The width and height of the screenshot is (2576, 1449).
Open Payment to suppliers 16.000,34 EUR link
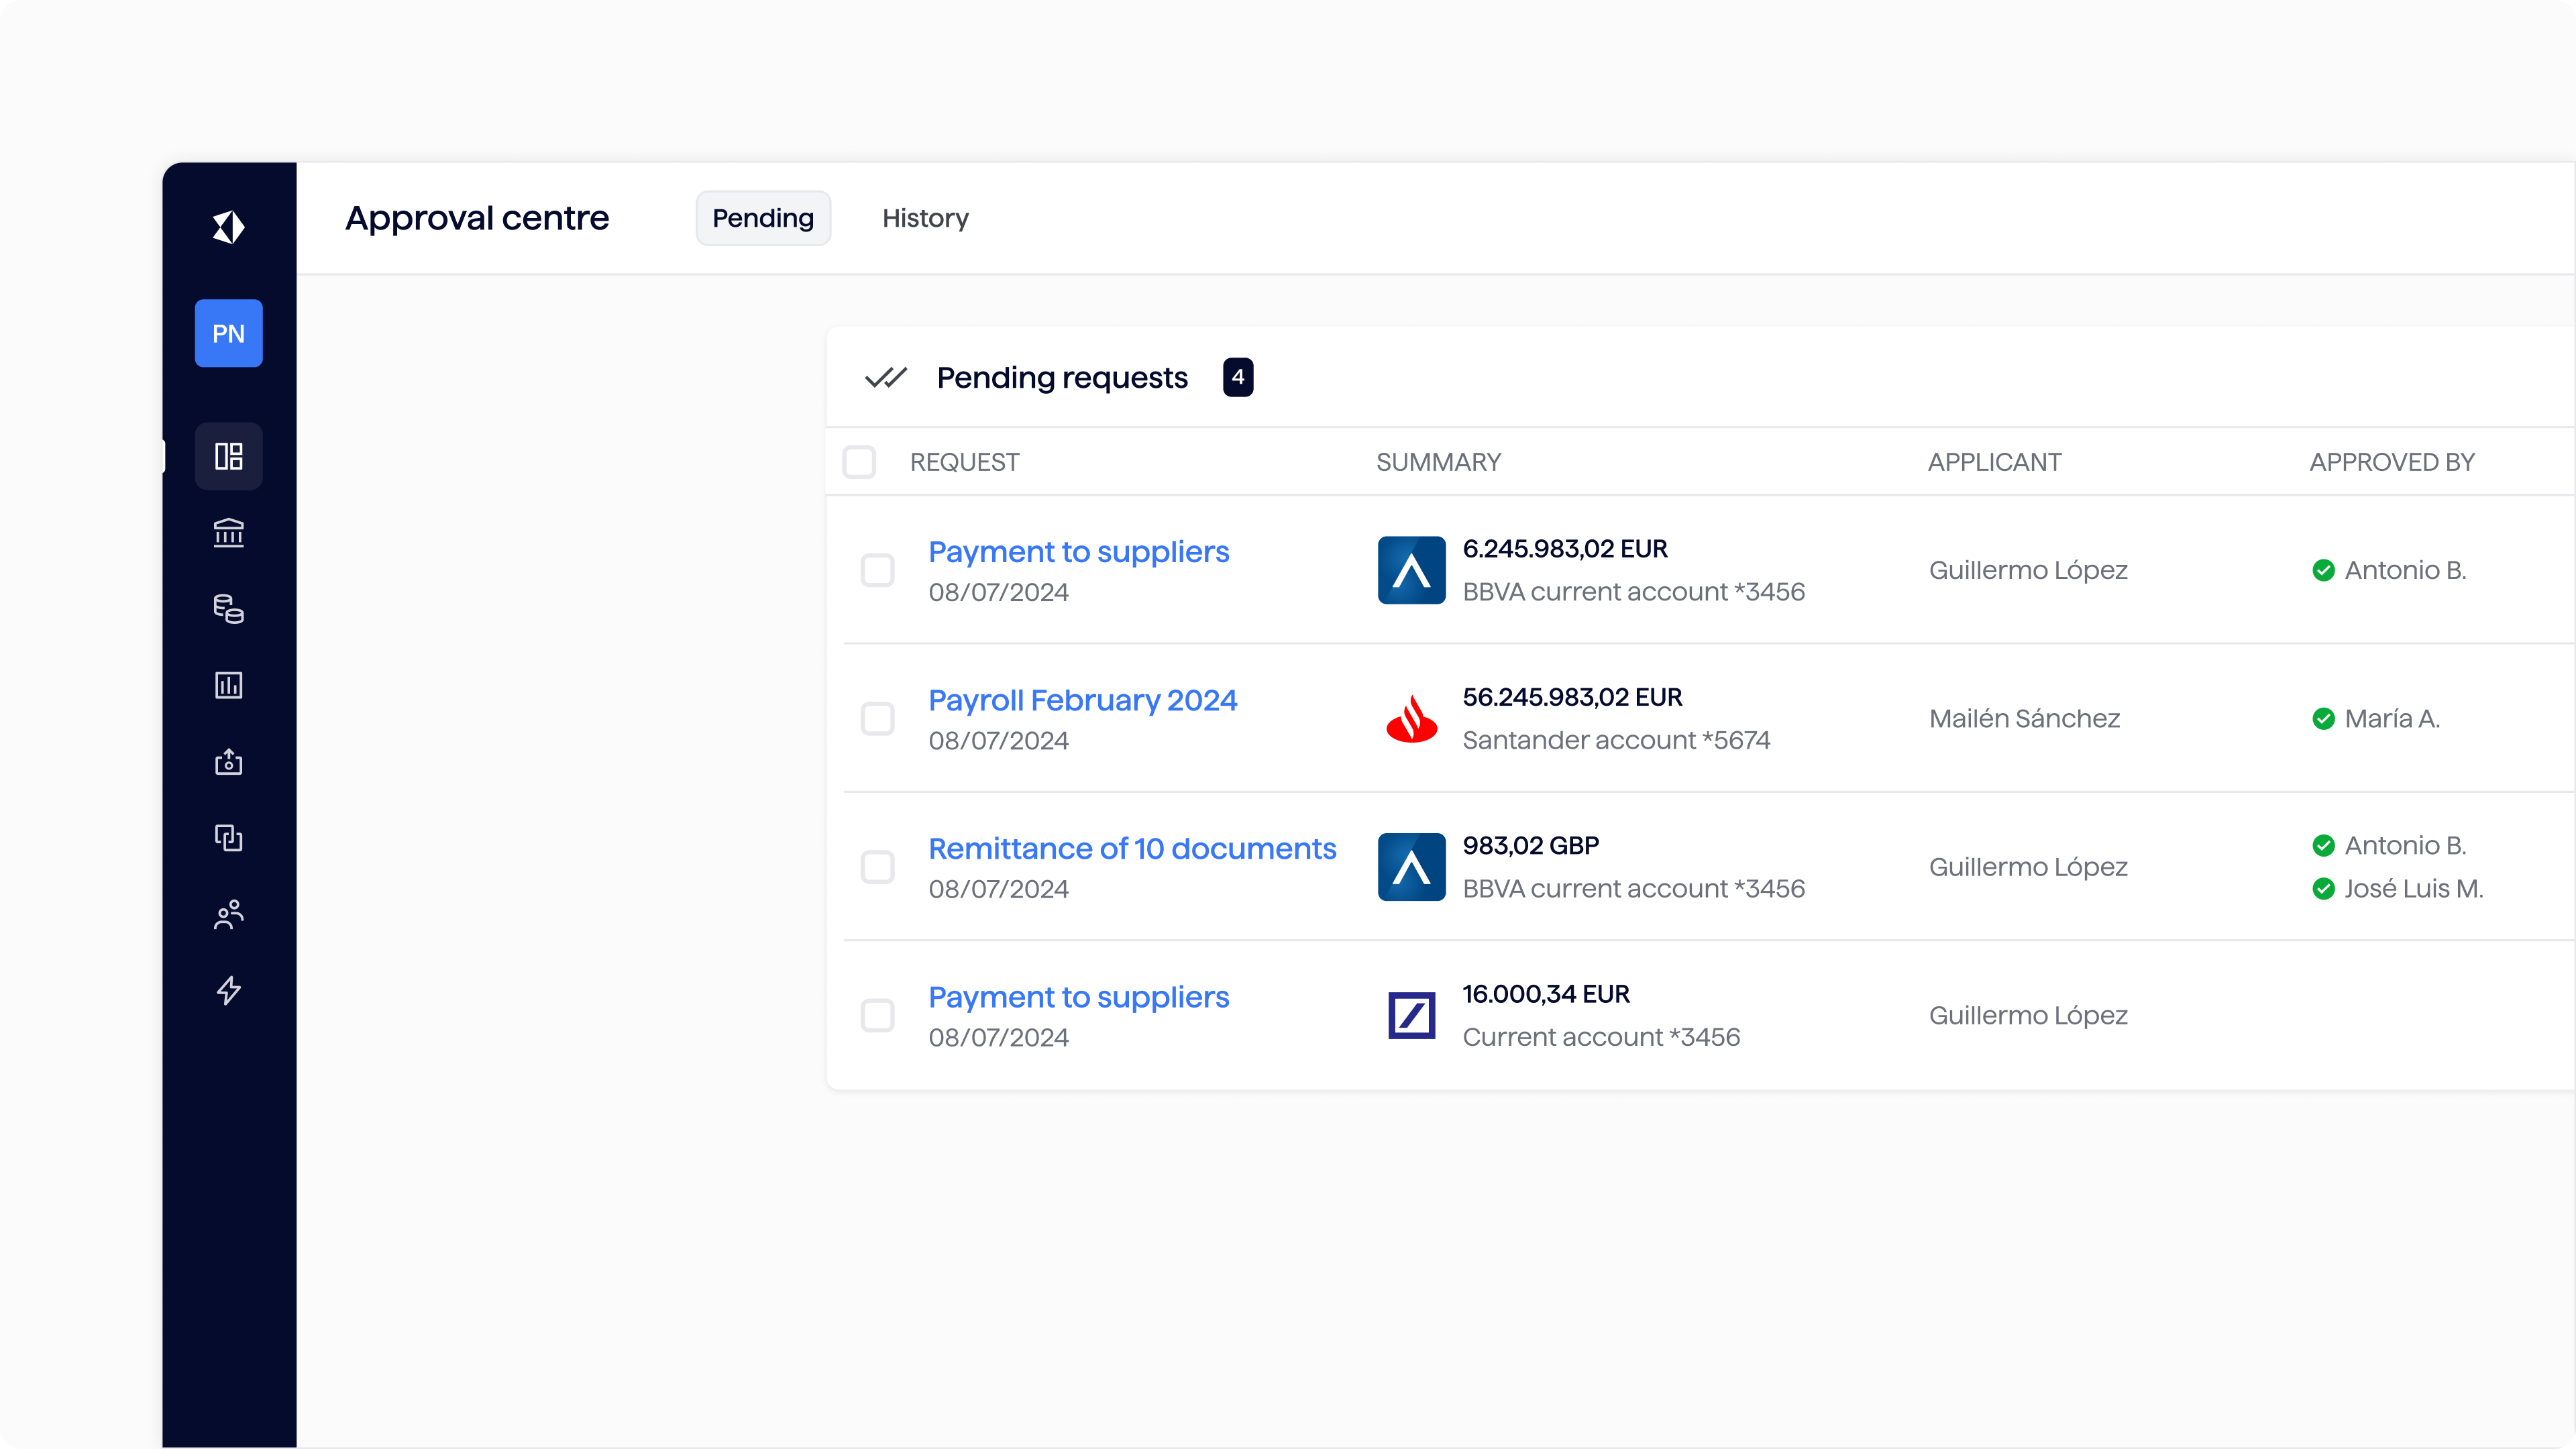tap(1078, 997)
